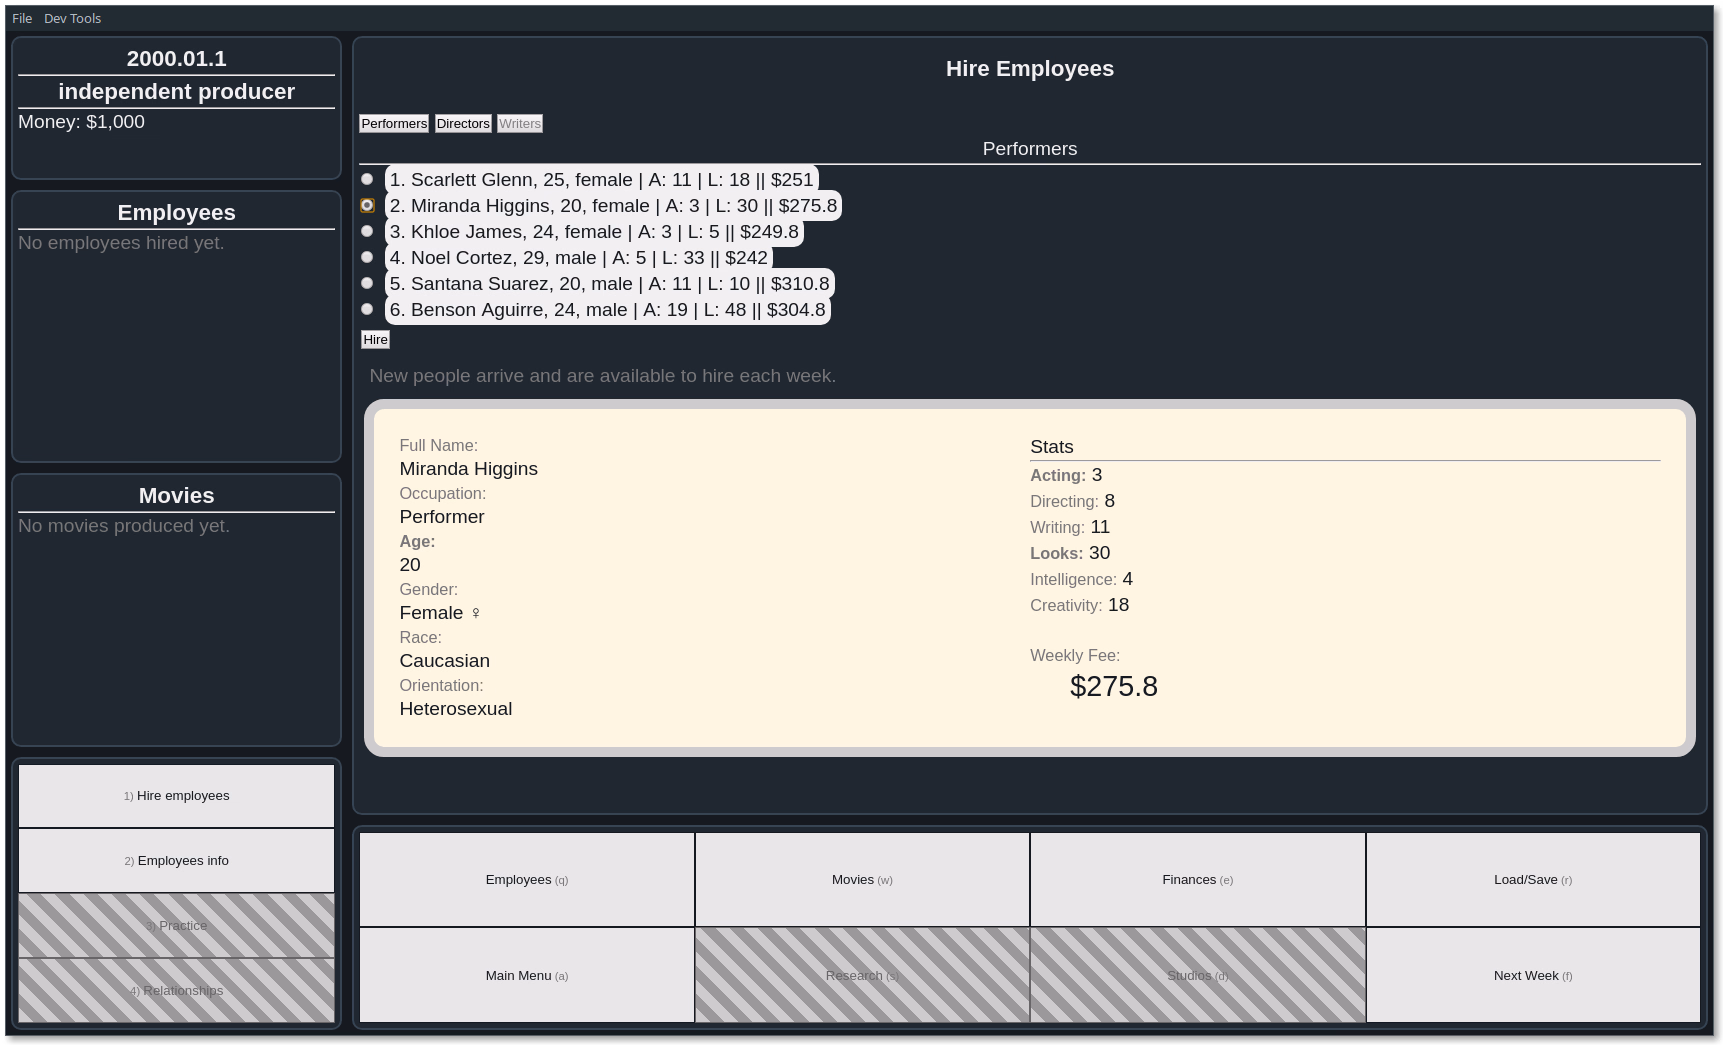The image size is (1723, 1045).
Task: Select the Miranda Higgins radio button
Action: (367, 205)
